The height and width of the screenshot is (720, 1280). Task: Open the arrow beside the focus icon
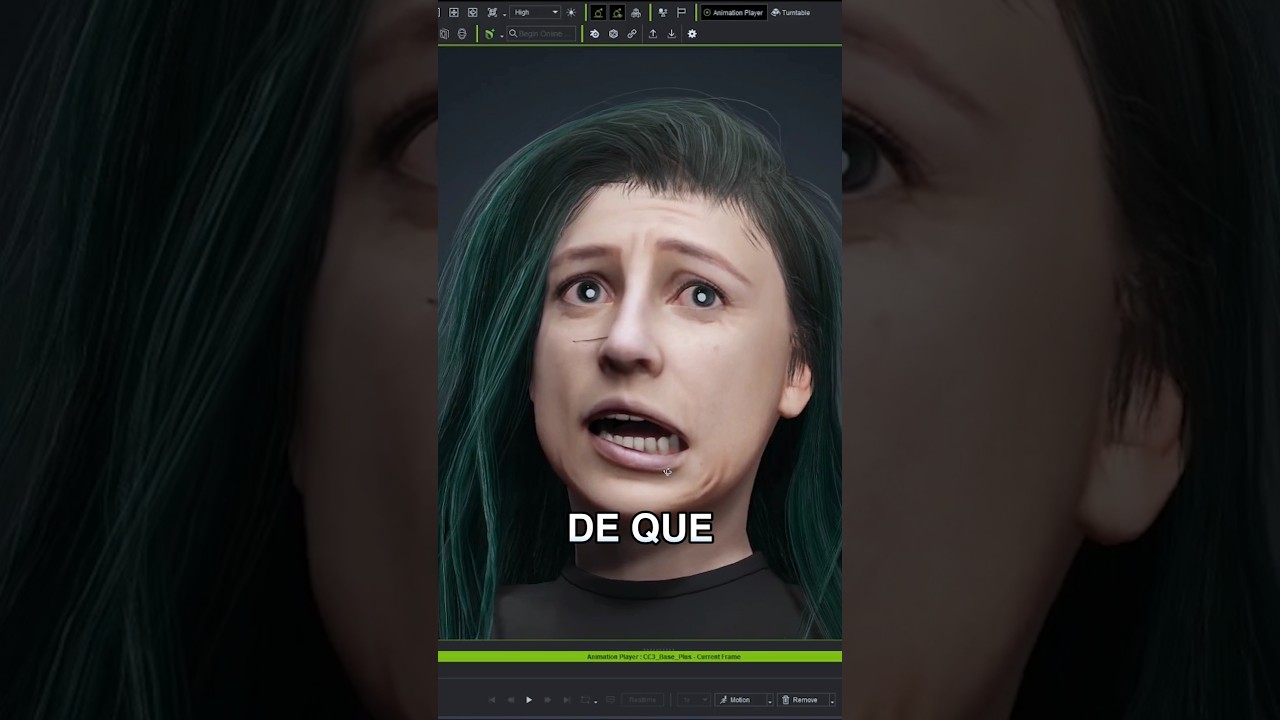[x=504, y=14]
